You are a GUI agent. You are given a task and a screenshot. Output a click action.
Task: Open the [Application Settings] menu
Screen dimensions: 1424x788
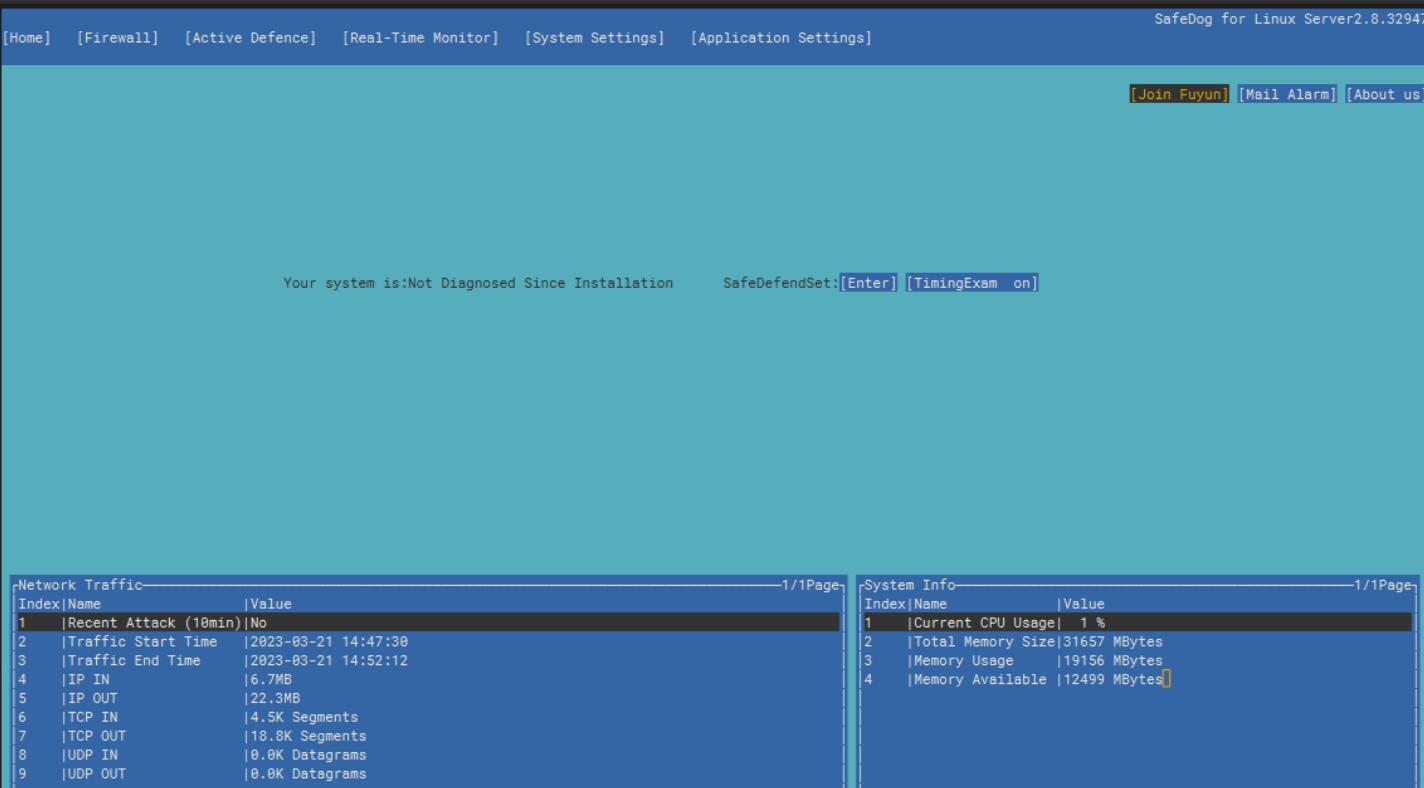click(781, 38)
